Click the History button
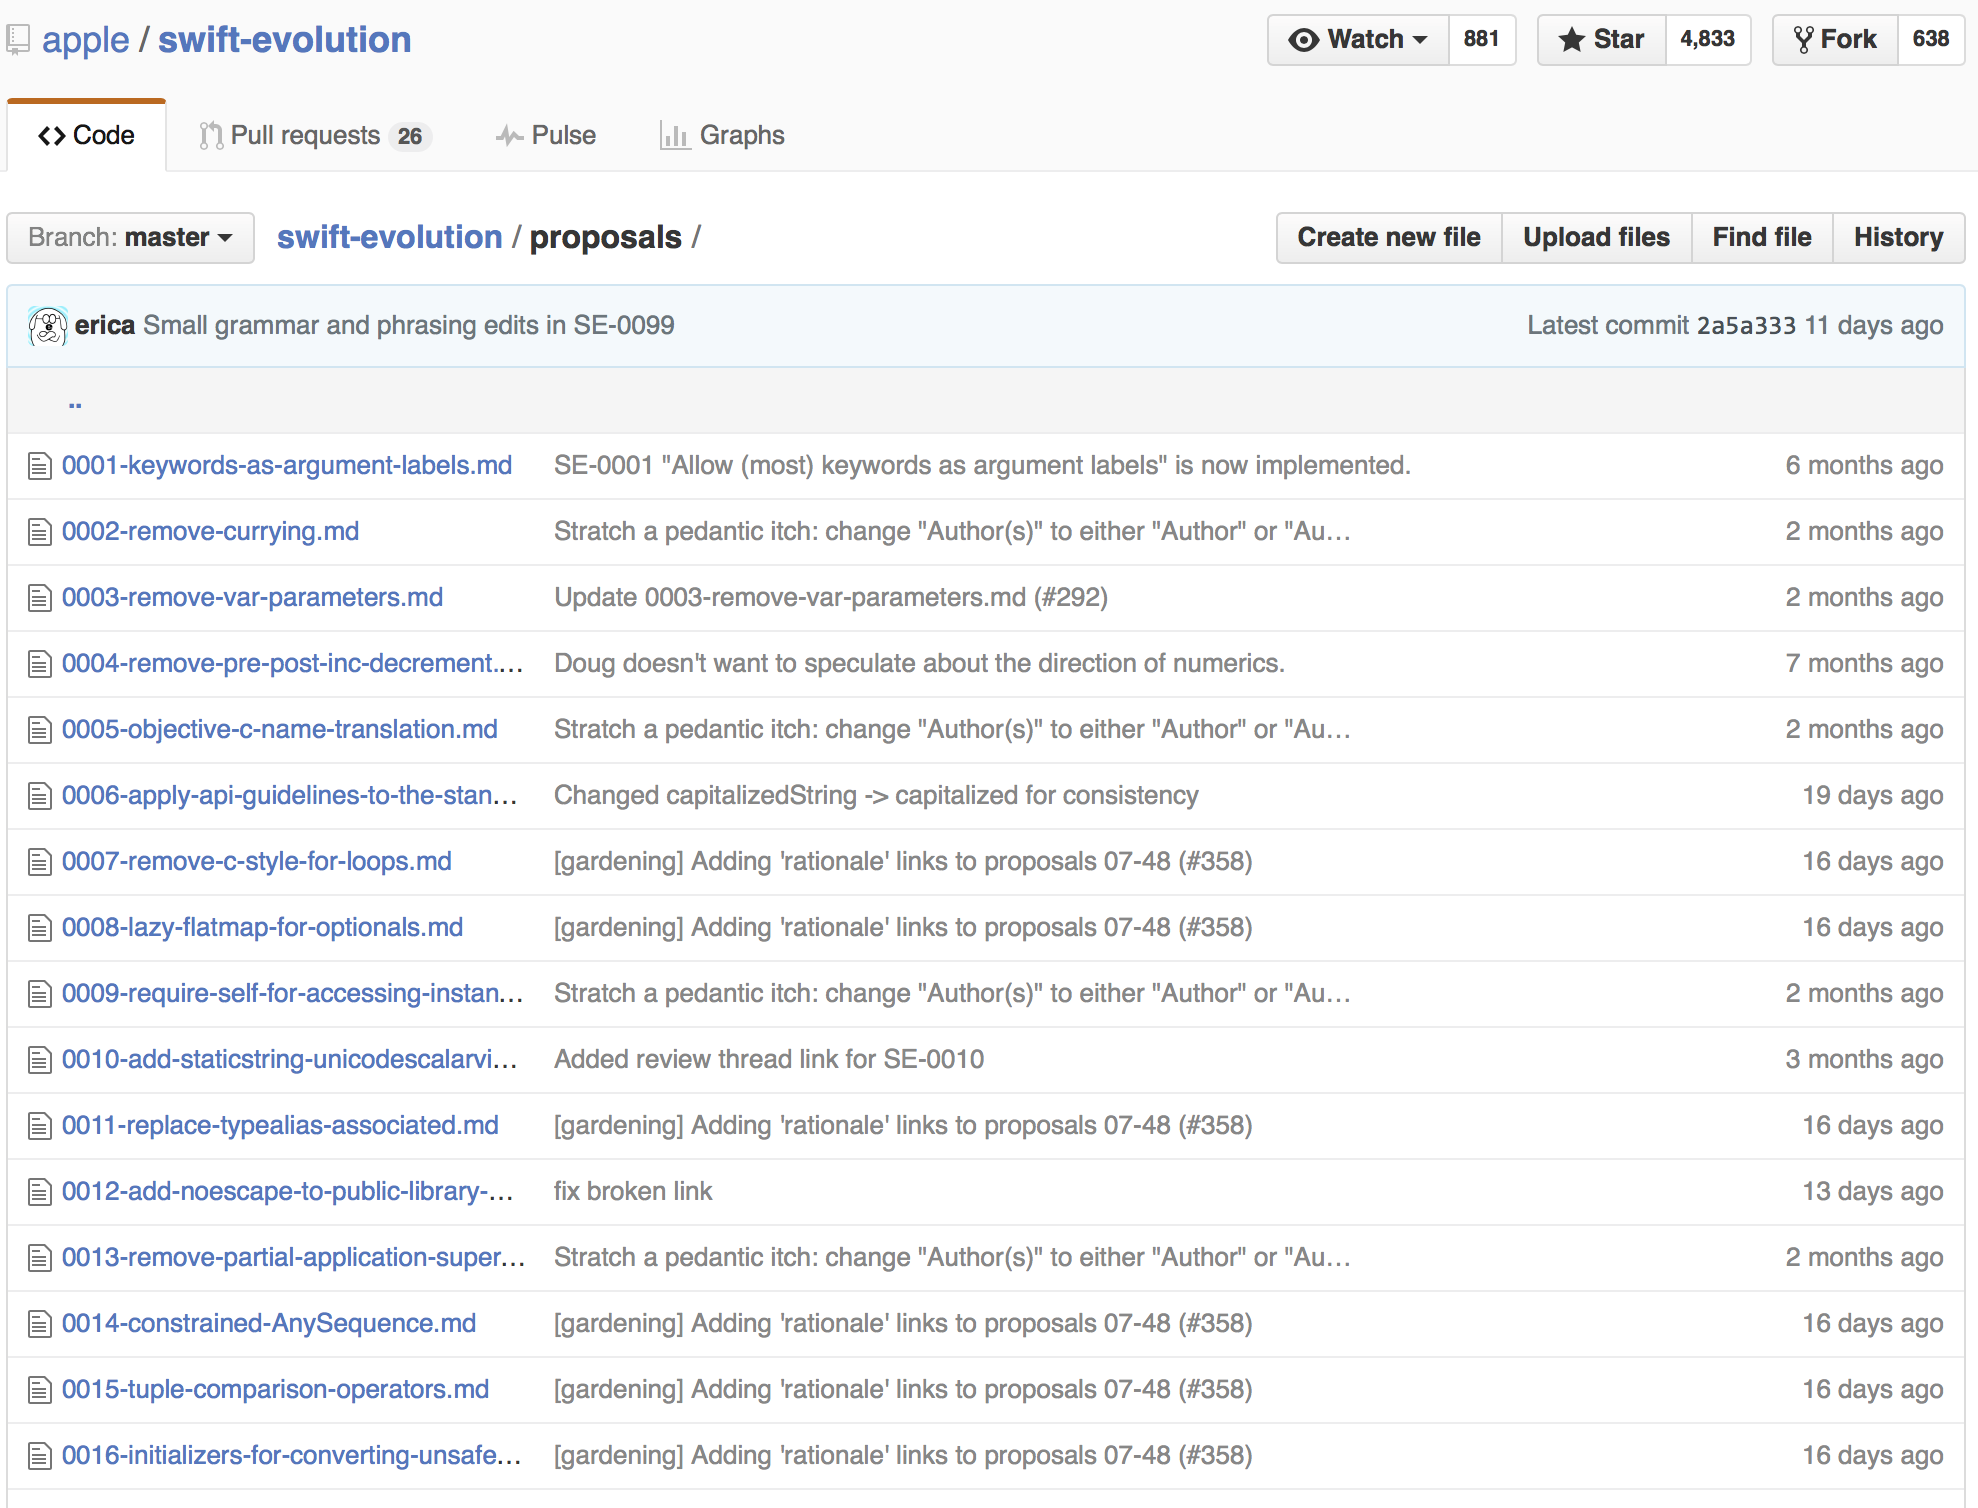The height and width of the screenshot is (1508, 1978). tap(1899, 238)
